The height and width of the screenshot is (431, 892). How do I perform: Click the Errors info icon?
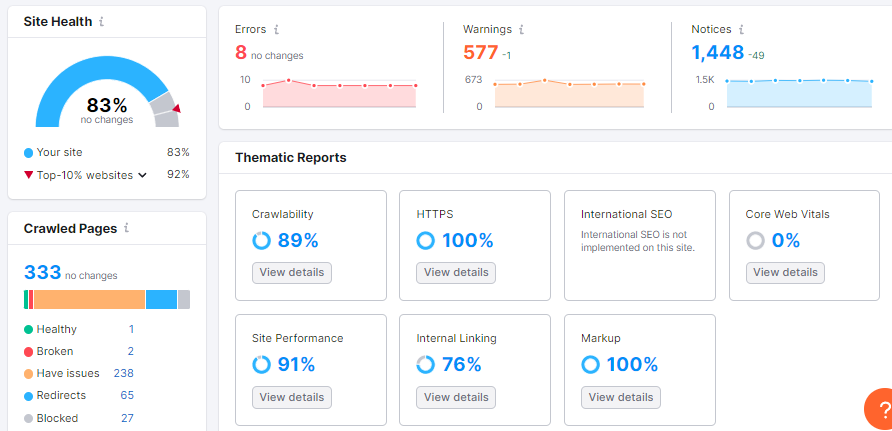(x=276, y=30)
